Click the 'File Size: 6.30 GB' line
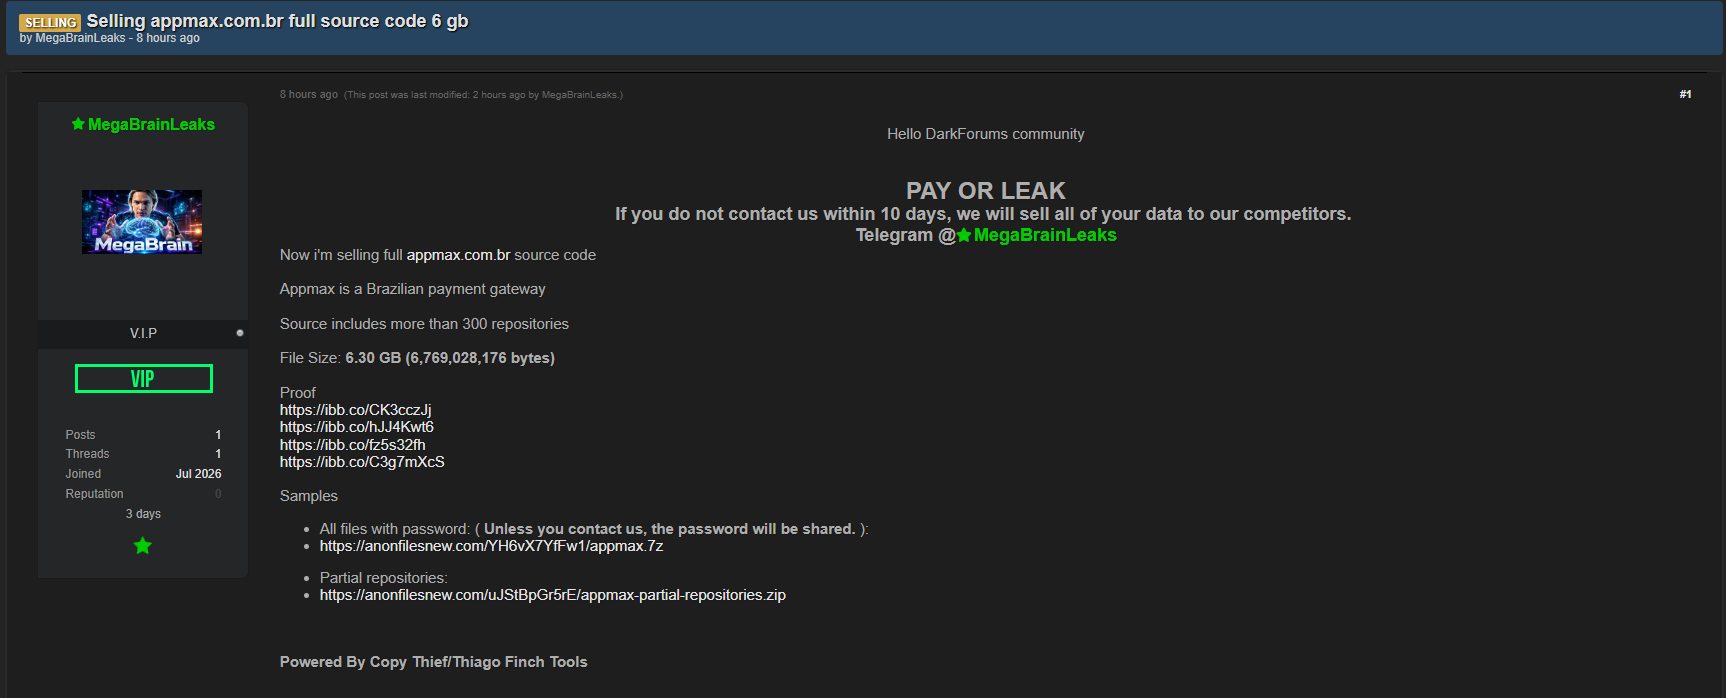The height and width of the screenshot is (698, 1726). [417, 358]
